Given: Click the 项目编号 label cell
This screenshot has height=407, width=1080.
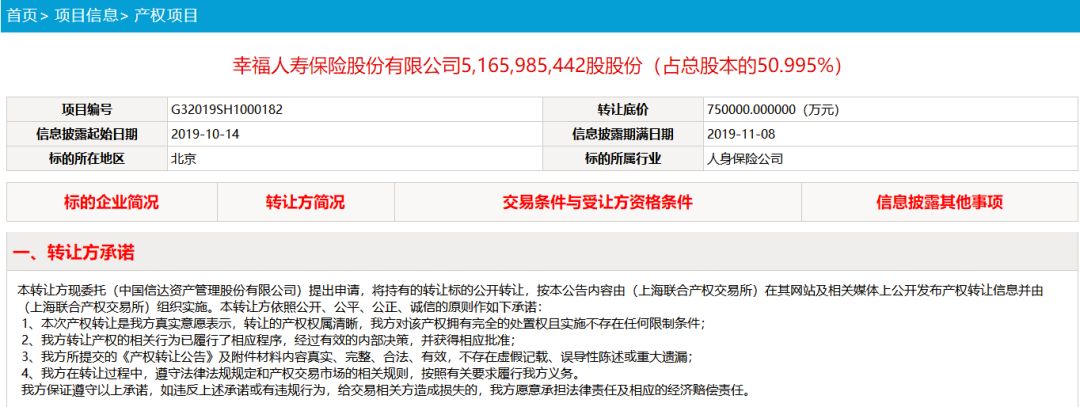Looking at the screenshot, I should pyautogui.click(x=87, y=109).
